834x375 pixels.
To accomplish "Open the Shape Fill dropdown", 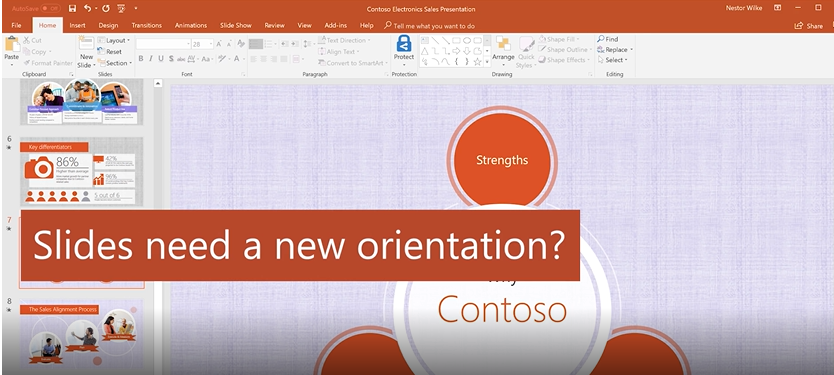I will click(x=559, y=39).
